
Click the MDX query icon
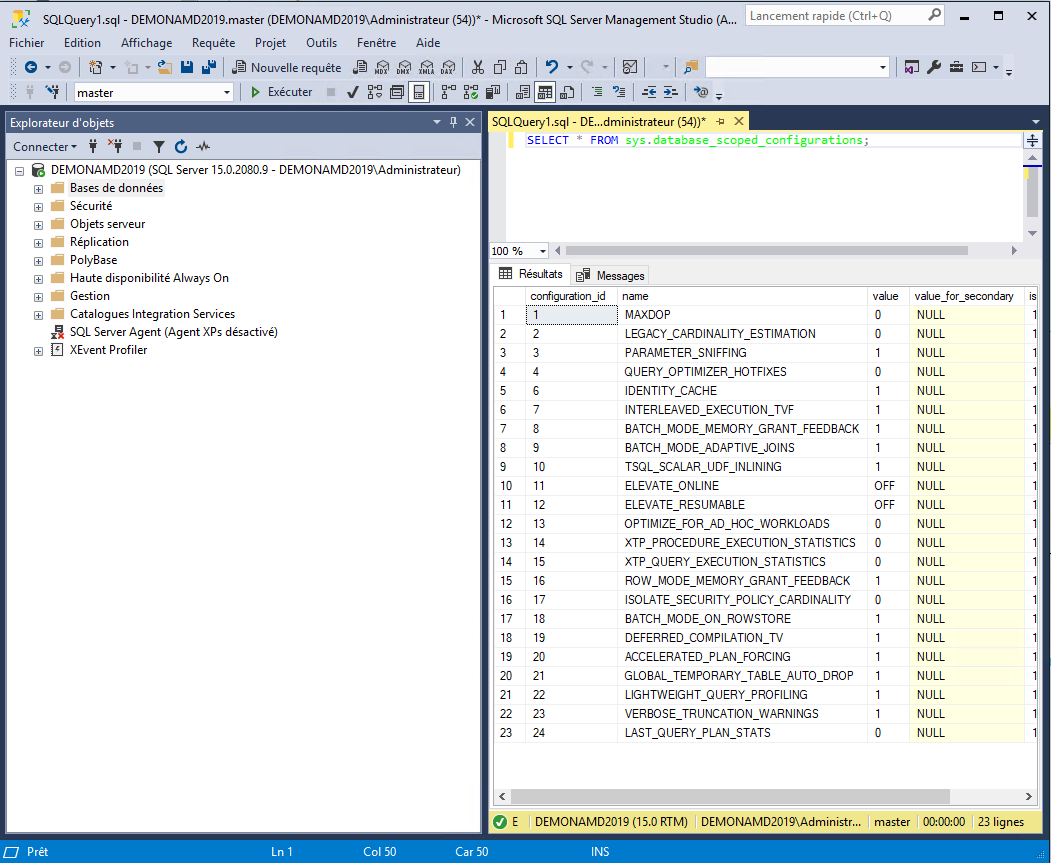(x=381, y=67)
